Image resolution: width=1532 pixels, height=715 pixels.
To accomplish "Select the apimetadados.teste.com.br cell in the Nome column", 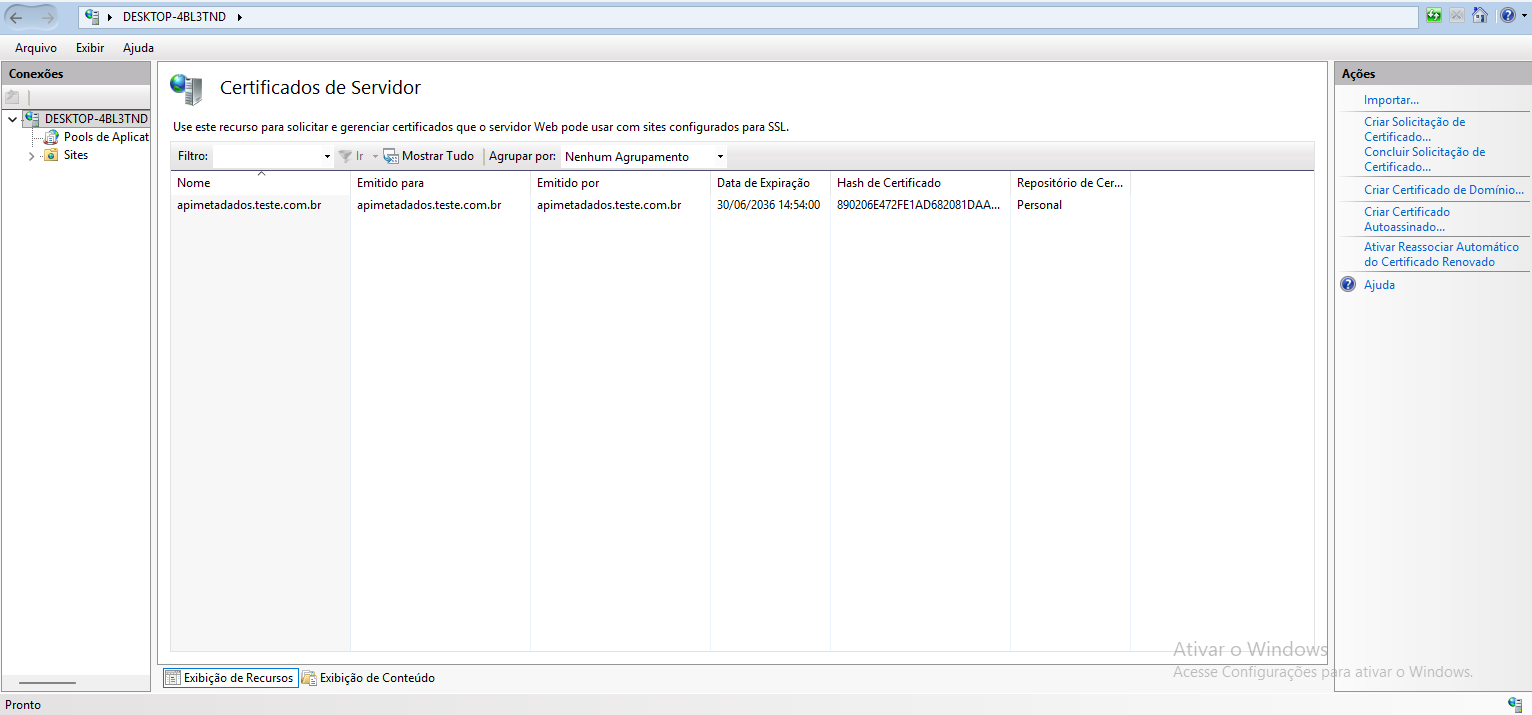I will [x=249, y=205].
